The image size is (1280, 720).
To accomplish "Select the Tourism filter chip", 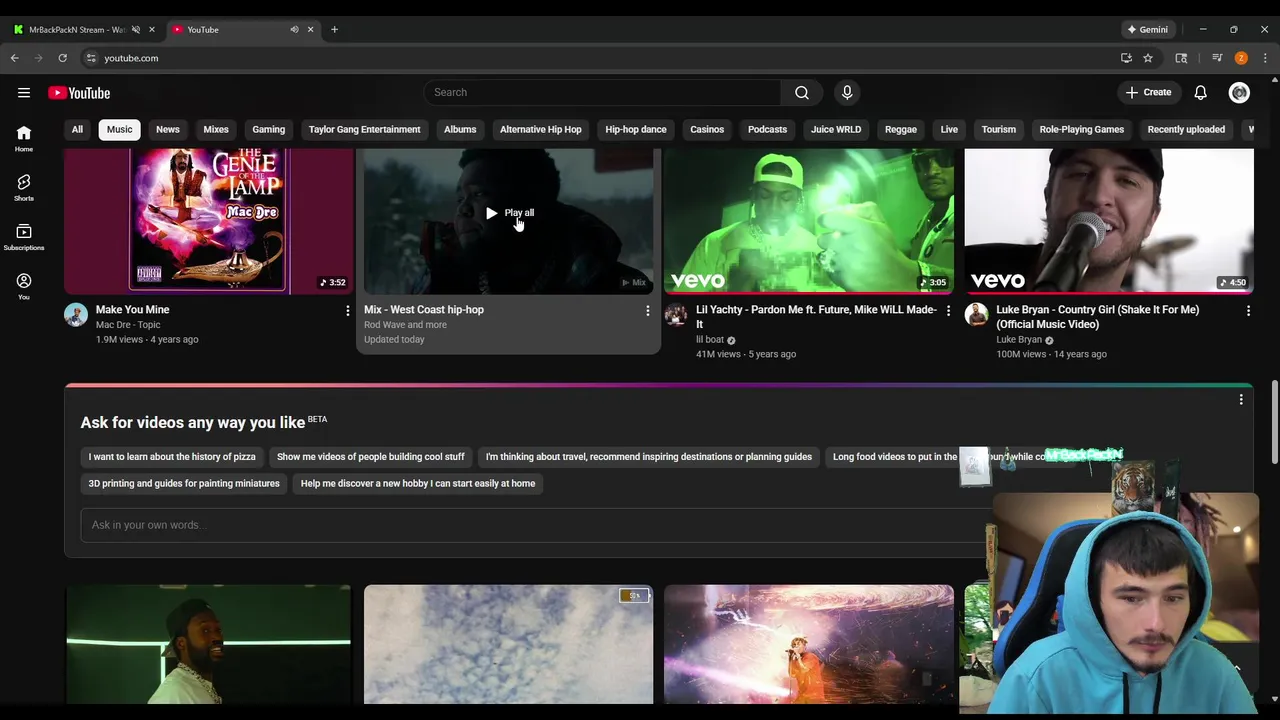I will [998, 129].
